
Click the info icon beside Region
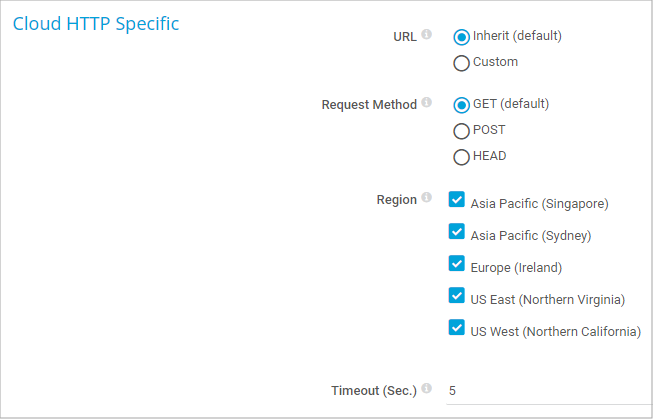[x=427, y=198]
